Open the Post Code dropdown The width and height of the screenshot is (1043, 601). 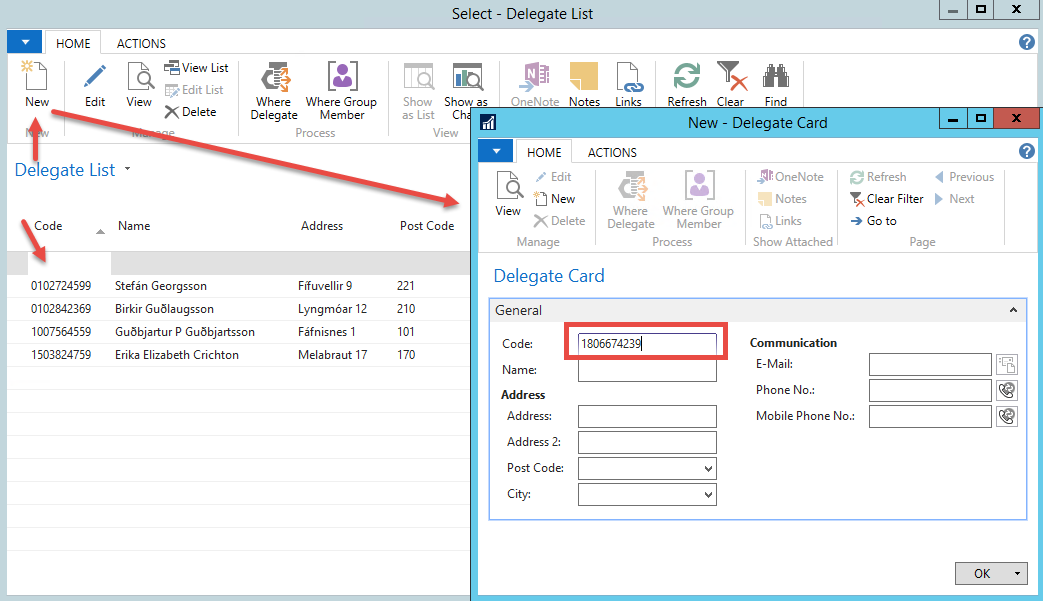tap(709, 469)
